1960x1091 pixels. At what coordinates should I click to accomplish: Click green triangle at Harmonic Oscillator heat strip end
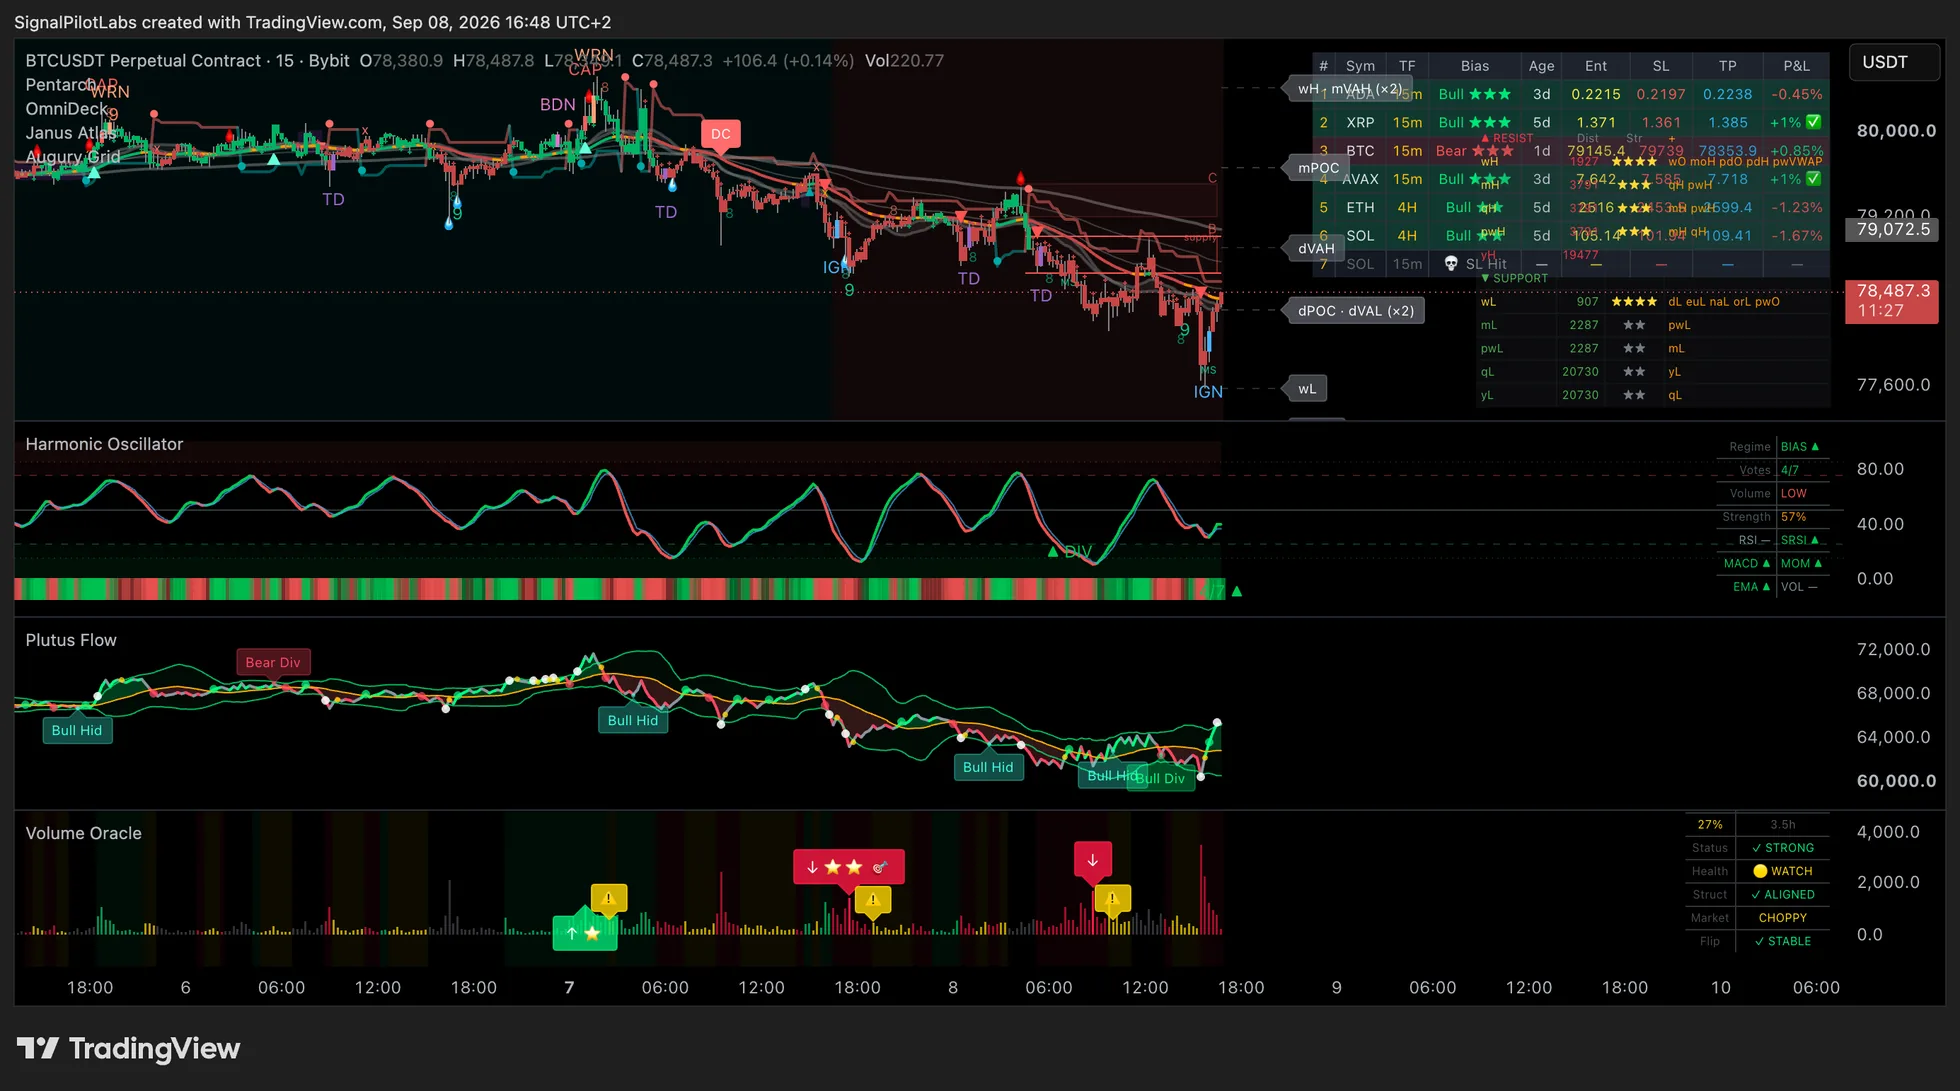pos(1237,591)
